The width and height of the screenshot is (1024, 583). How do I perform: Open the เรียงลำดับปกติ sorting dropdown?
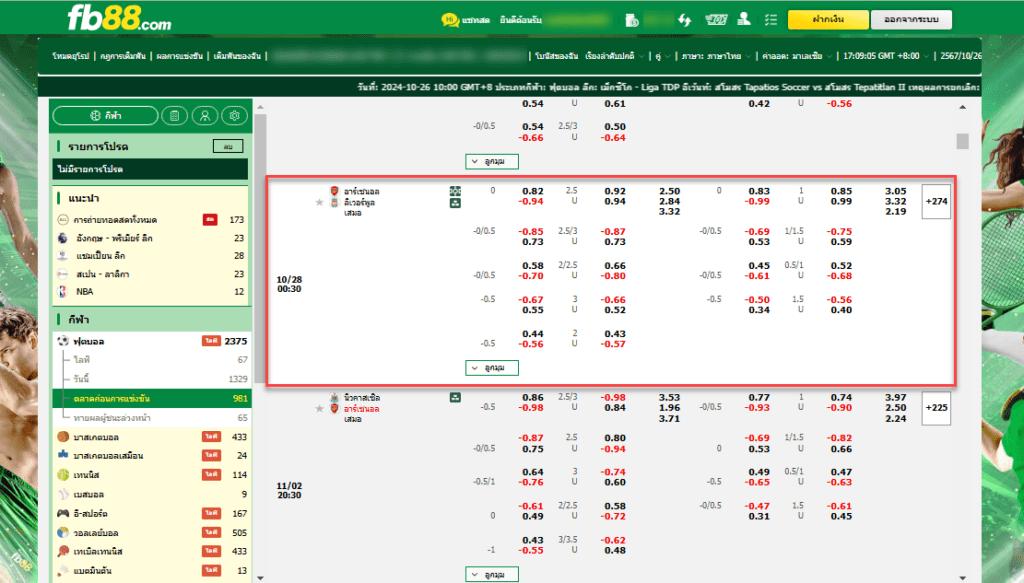pyautogui.click(x=614, y=56)
